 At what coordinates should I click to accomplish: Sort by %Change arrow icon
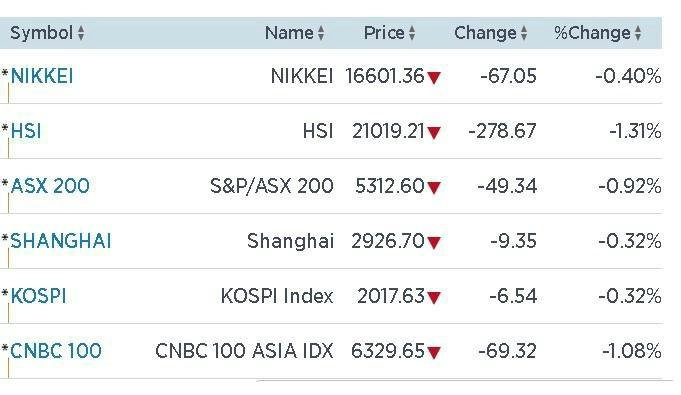point(638,33)
